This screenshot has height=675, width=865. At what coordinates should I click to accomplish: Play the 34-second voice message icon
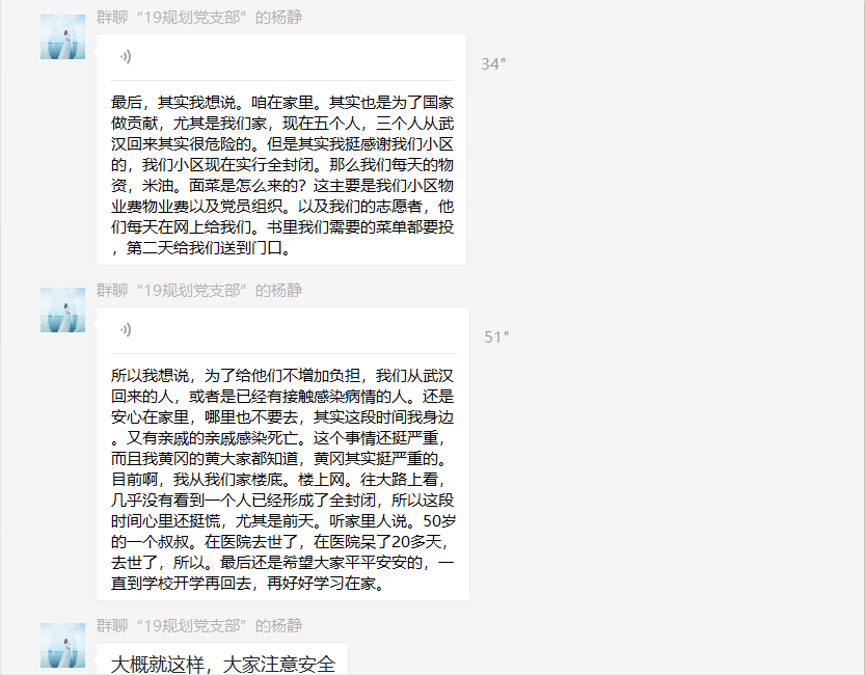(x=126, y=57)
